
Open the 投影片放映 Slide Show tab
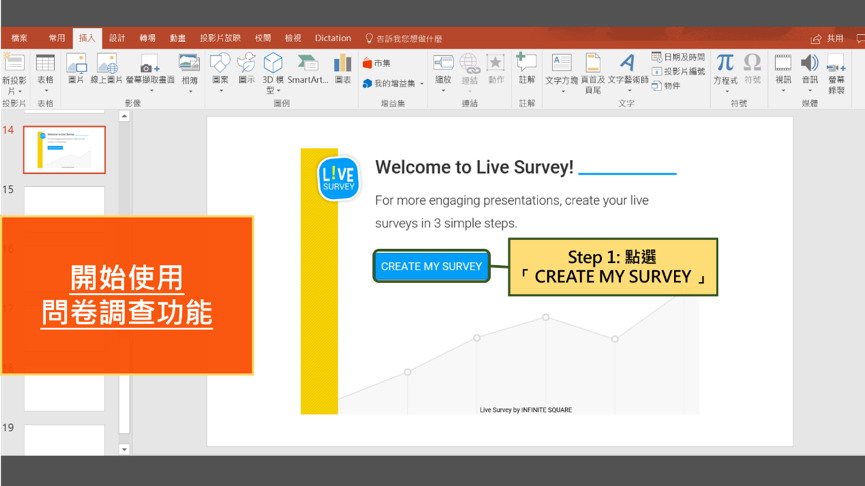[x=220, y=38]
